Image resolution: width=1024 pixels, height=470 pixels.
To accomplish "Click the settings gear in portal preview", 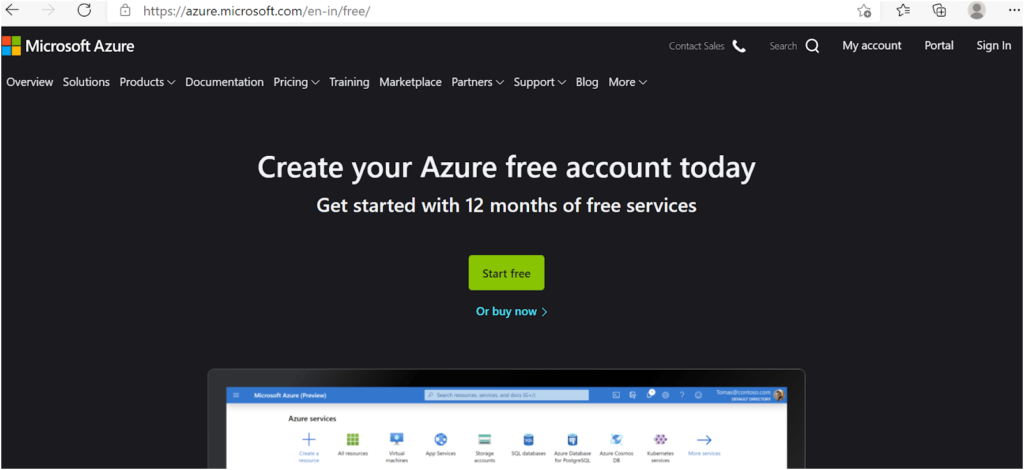I will (665, 395).
